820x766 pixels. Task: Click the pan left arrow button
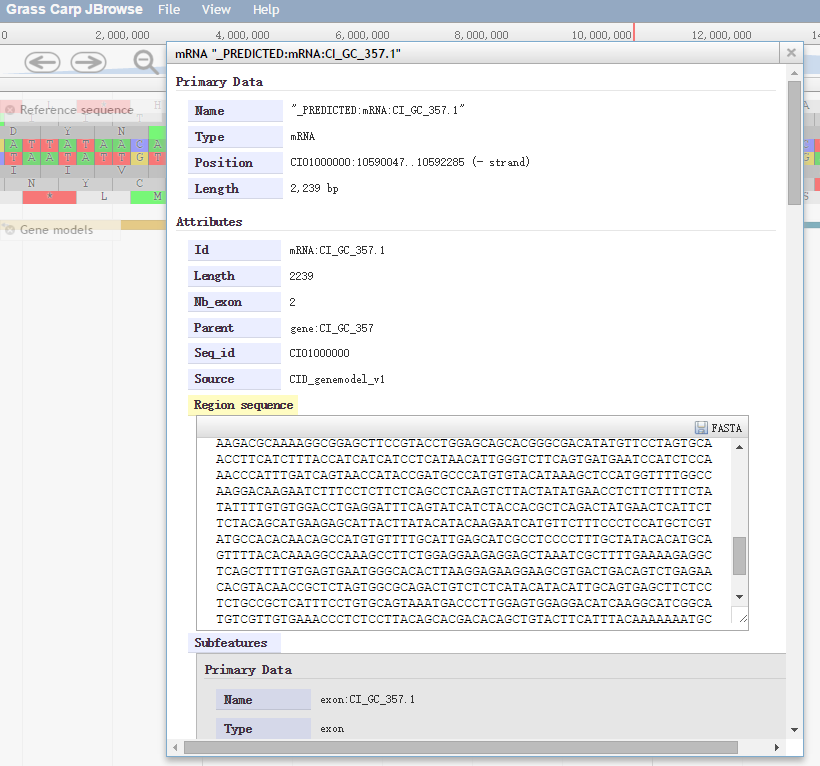click(x=42, y=62)
